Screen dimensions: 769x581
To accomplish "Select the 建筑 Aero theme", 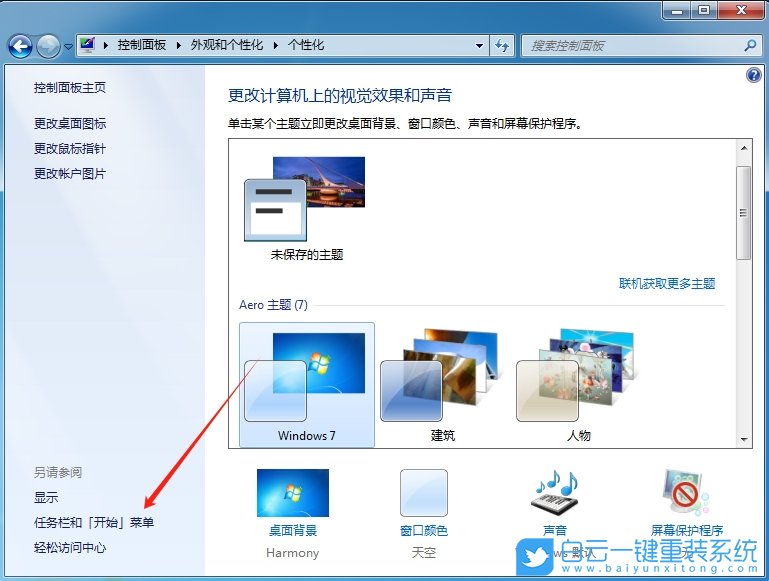I will 442,384.
